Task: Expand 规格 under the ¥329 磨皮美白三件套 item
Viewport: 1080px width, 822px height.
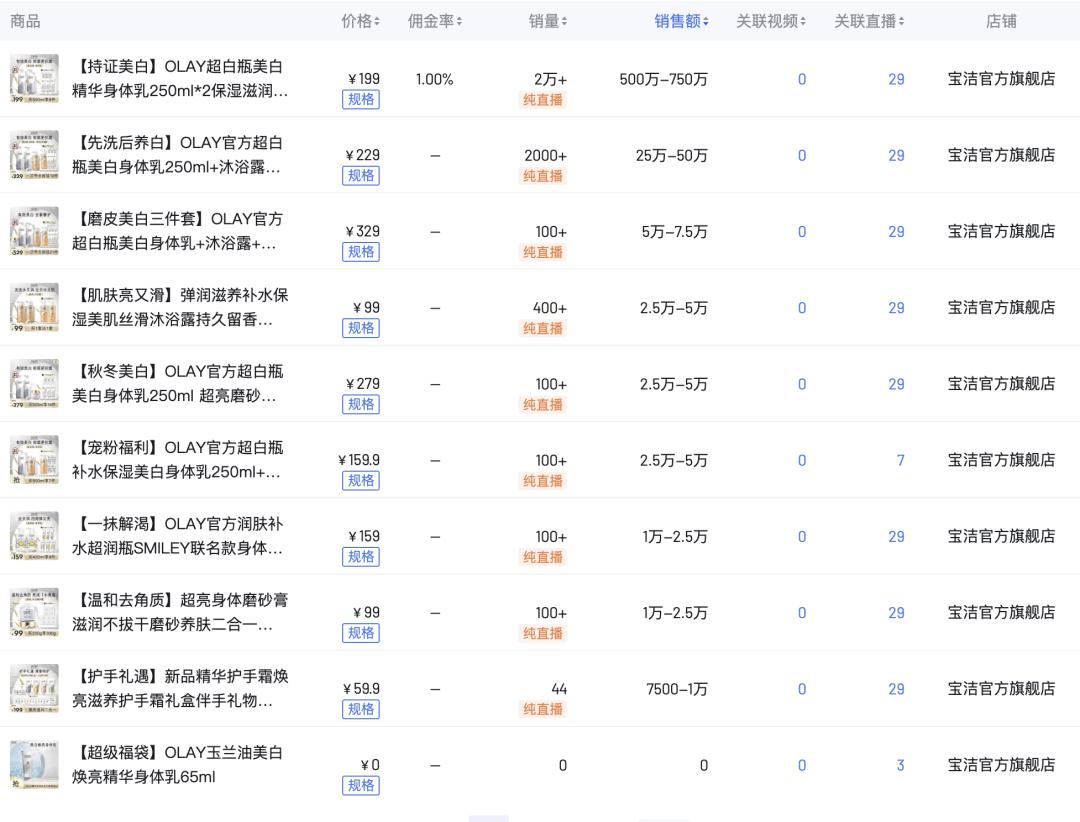Action: [x=361, y=252]
